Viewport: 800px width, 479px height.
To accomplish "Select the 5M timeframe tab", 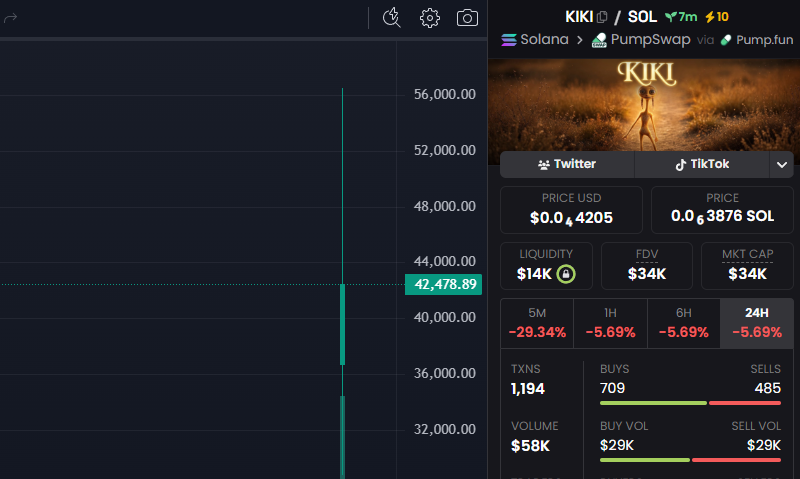I will 537,323.
